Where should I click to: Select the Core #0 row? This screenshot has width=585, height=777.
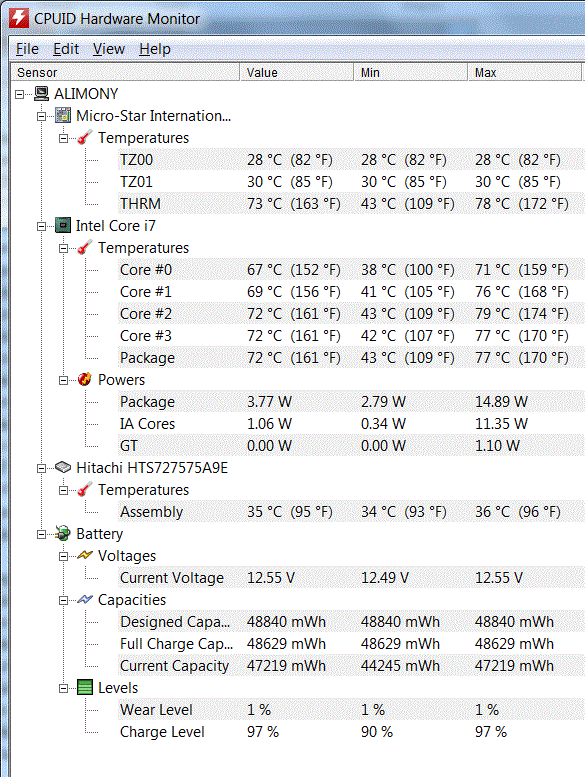coord(351,270)
